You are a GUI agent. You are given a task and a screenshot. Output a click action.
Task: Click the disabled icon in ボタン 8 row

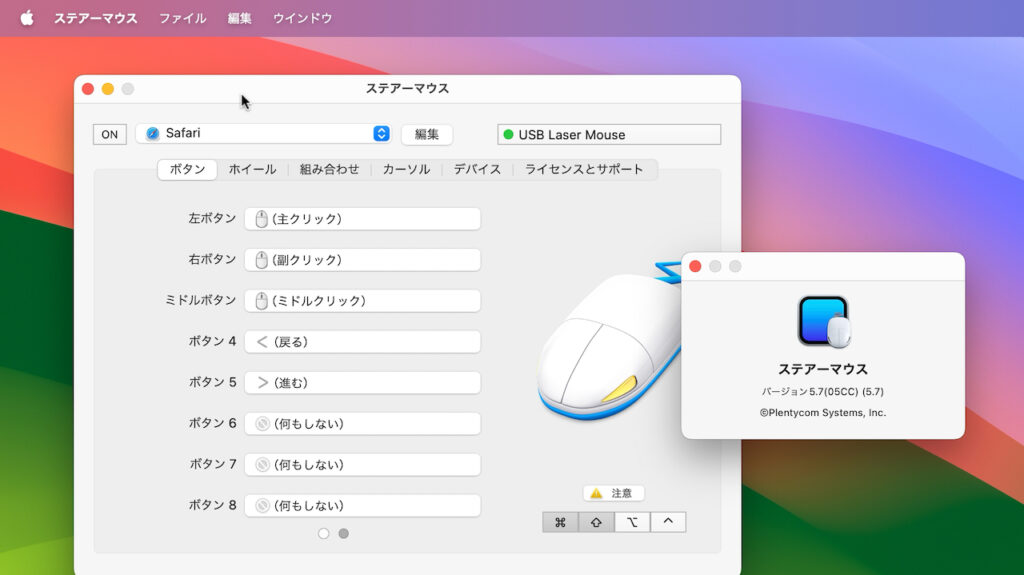click(x=263, y=506)
